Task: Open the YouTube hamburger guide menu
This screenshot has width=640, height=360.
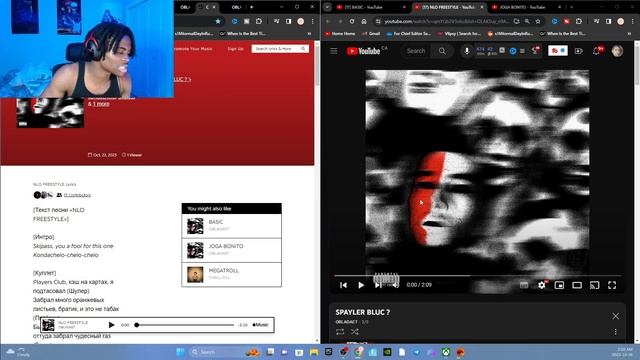Action: coord(334,51)
